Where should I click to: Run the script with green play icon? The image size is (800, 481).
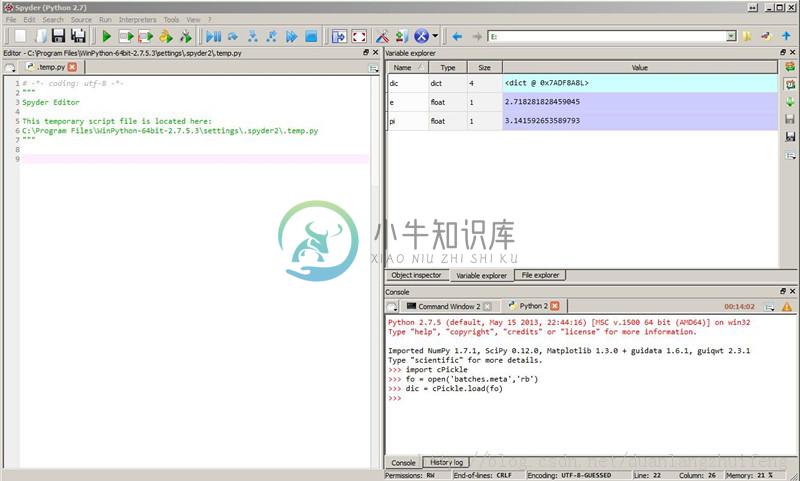coord(107,36)
